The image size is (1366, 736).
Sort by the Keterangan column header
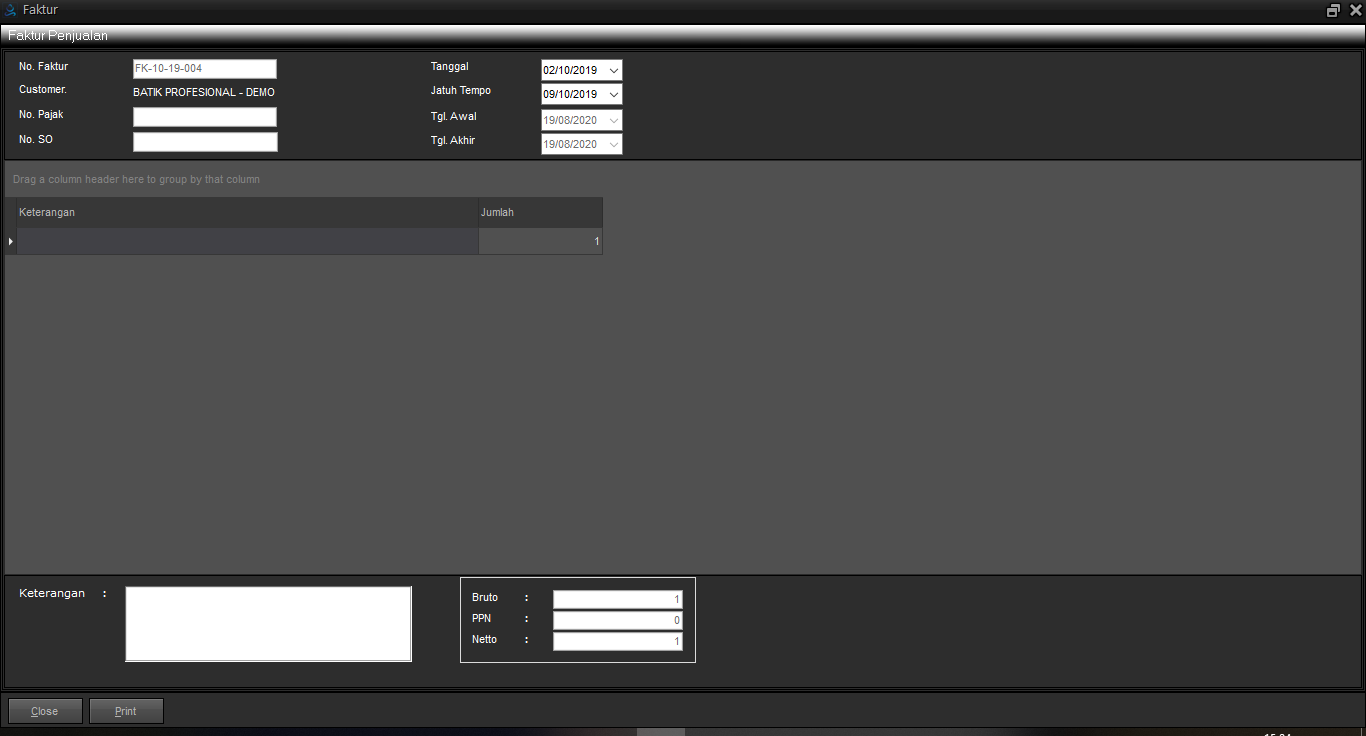[x=246, y=212]
